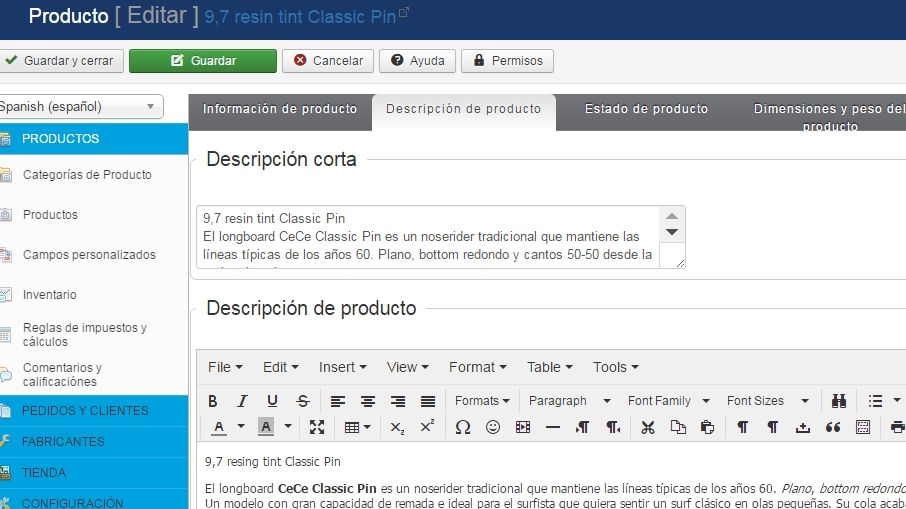Open the Paragraph block format dropdown
Screen dimensions: 906x509
tap(569, 401)
